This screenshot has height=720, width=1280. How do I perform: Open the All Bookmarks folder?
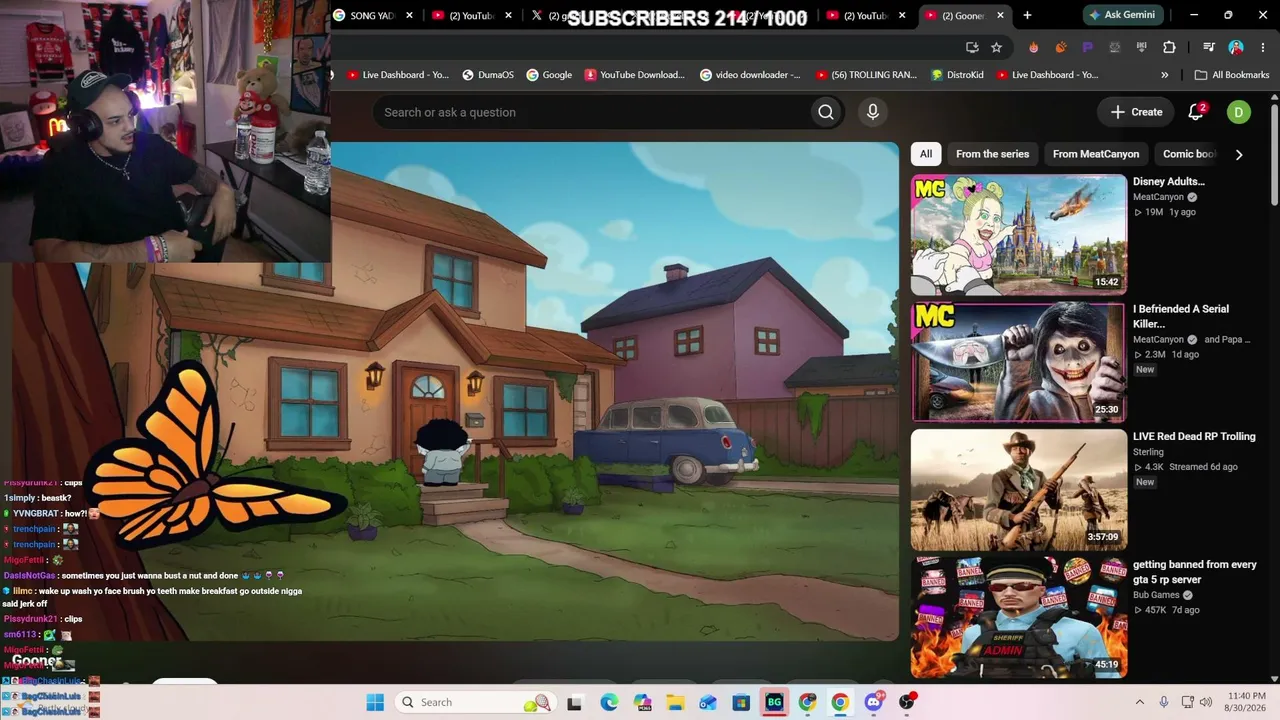(x=1232, y=75)
